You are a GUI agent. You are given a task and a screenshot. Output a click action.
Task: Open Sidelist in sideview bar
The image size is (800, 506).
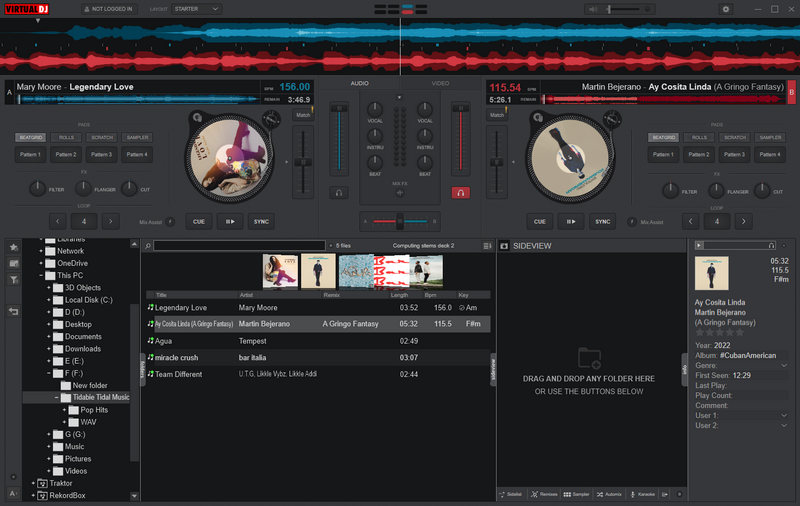click(x=511, y=494)
